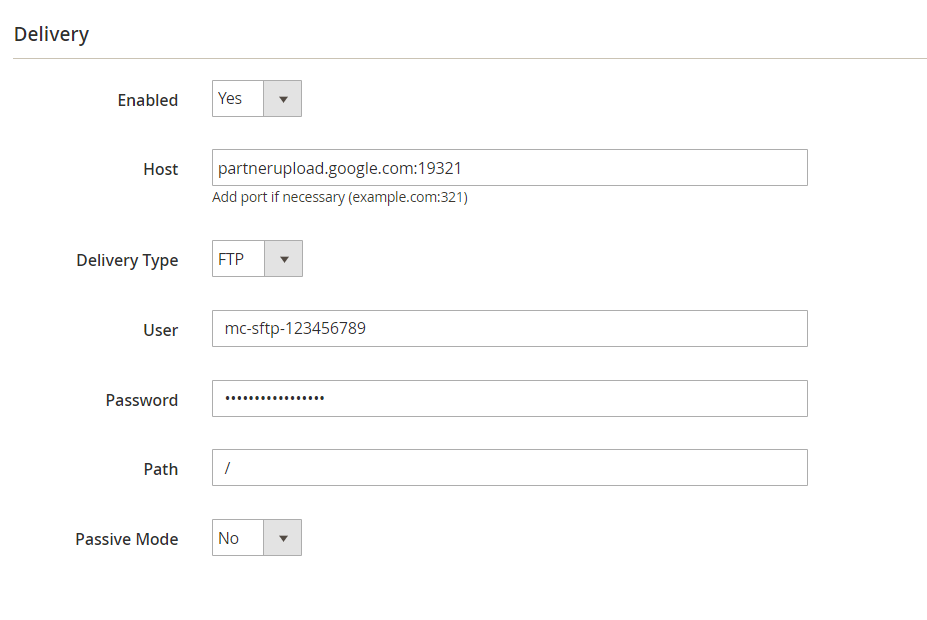Click the Path field label
Viewport: 927px width, 620px height.
click(x=161, y=469)
